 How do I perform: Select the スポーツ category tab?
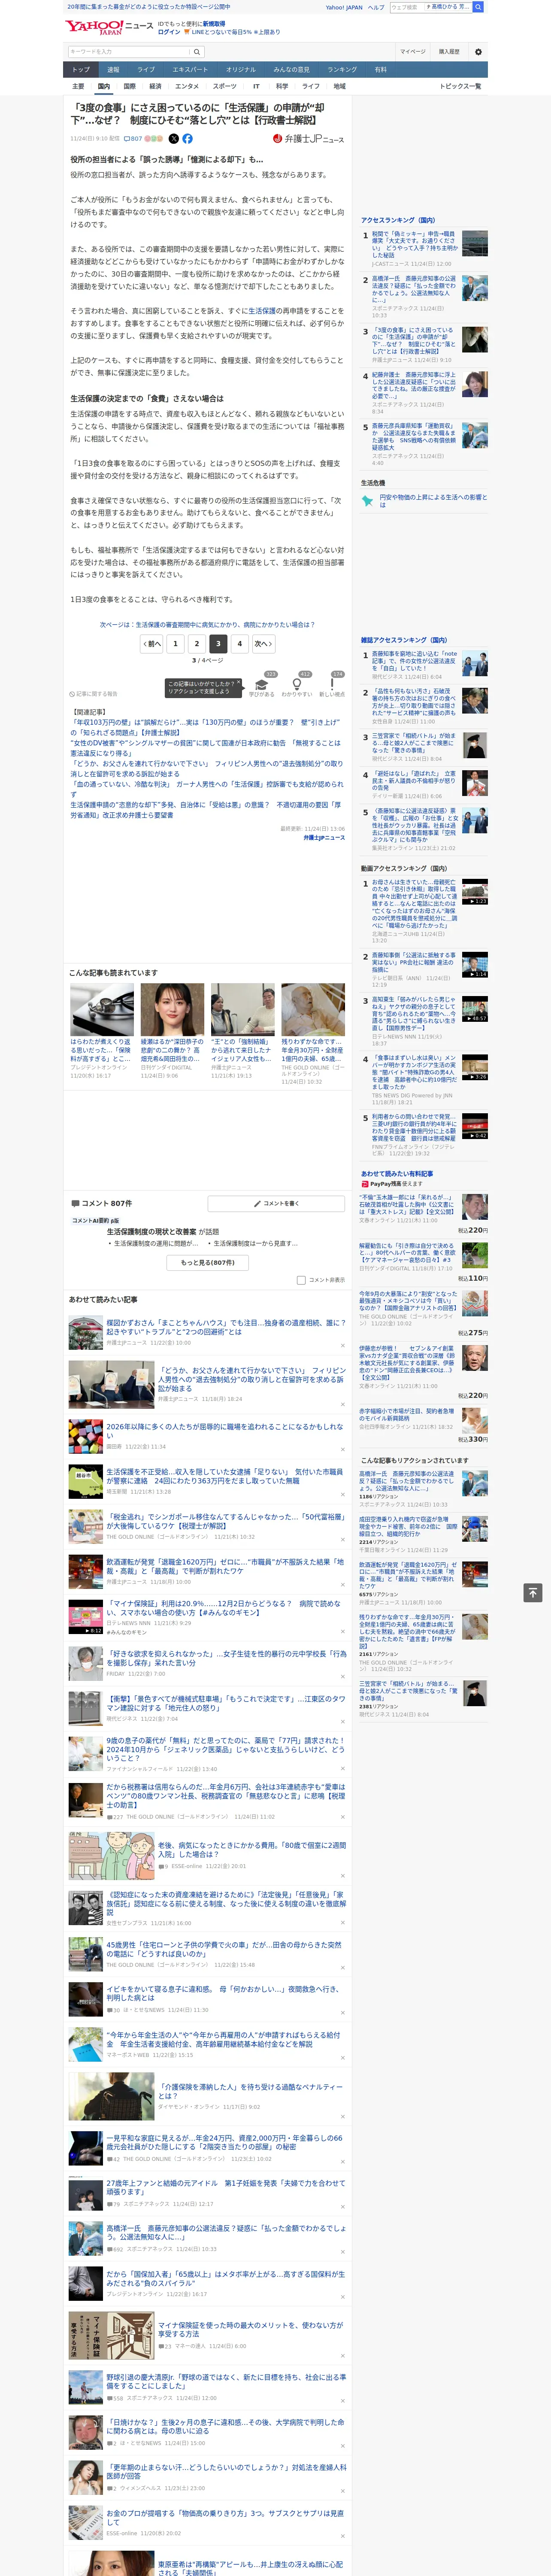(225, 86)
